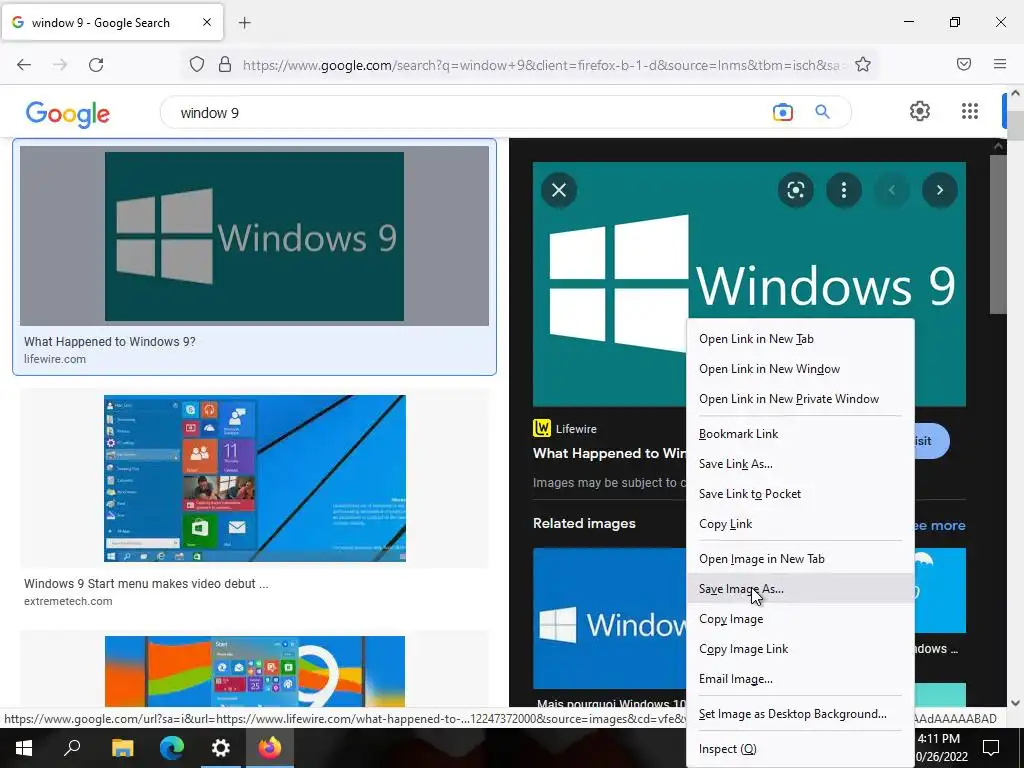Click the padlock site security icon
The image size is (1024, 768).
(x=225, y=64)
